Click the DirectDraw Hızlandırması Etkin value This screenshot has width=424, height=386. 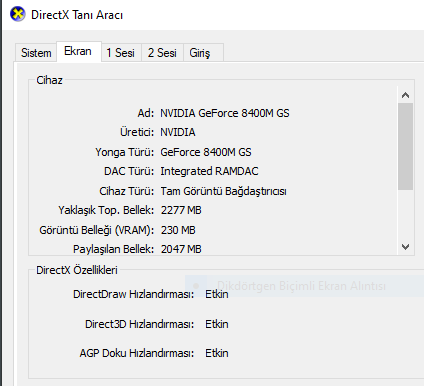[x=217, y=294]
